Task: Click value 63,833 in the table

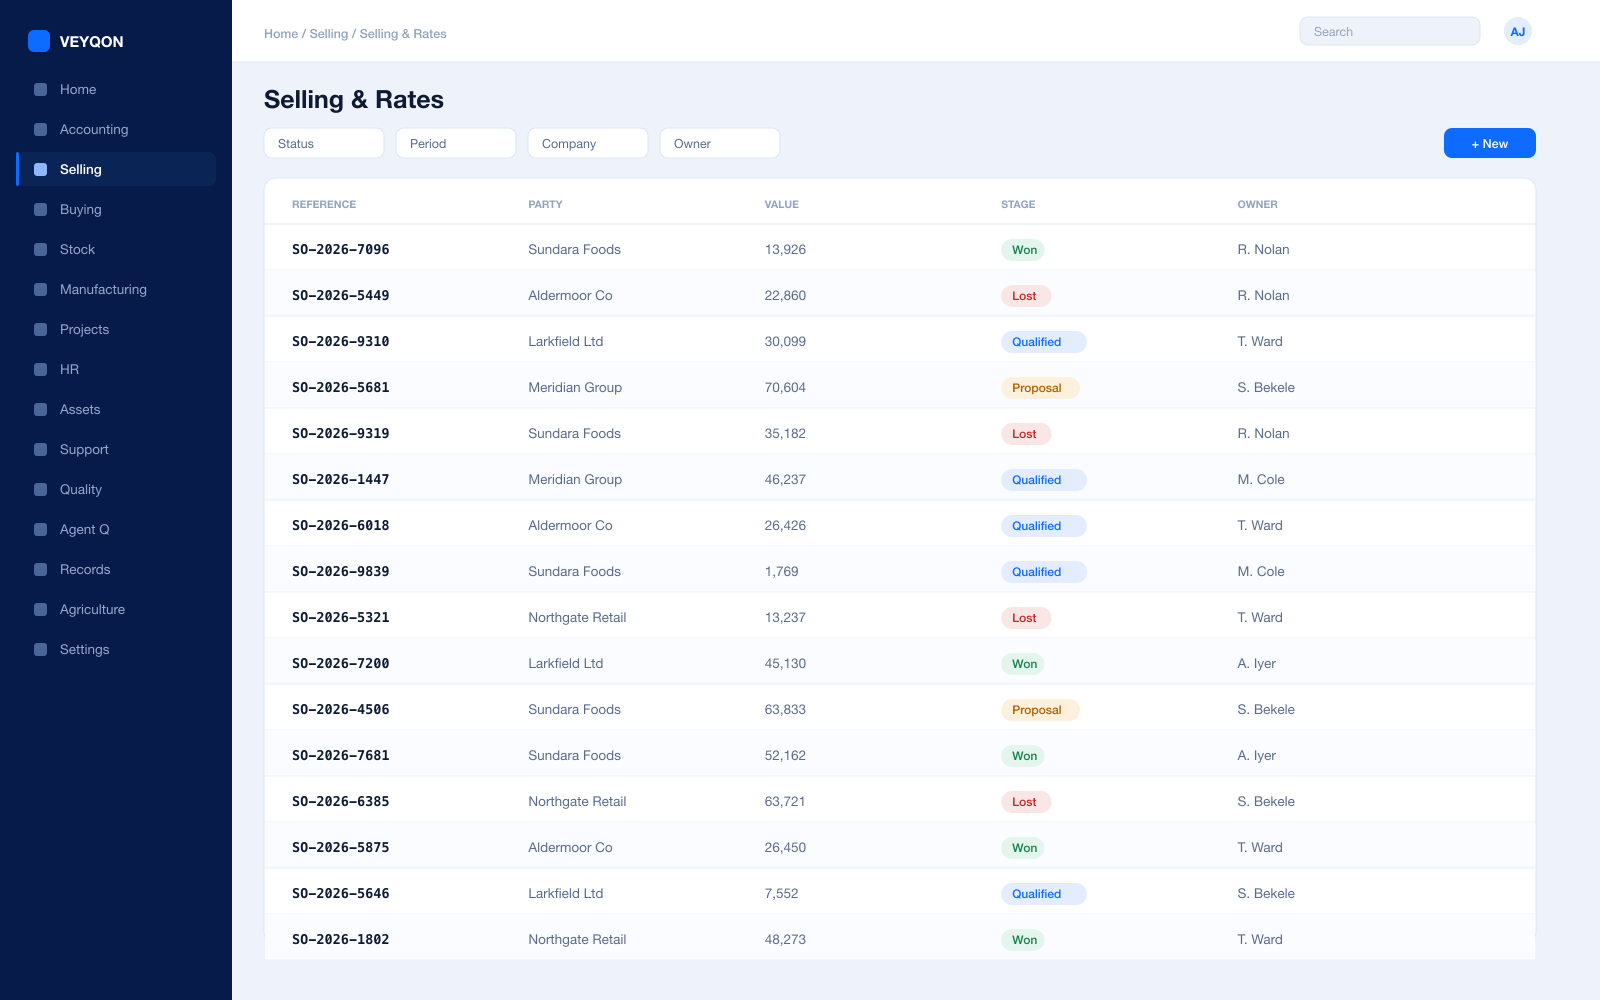Action: [x=785, y=709]
